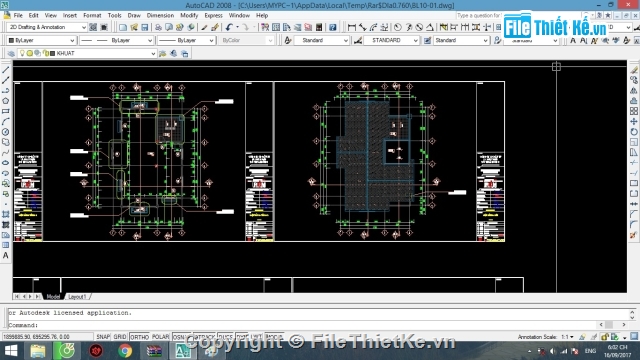Switch to the Layout1 tab
The height and width of the screenshot is (360, 640).
click(77, 297)
